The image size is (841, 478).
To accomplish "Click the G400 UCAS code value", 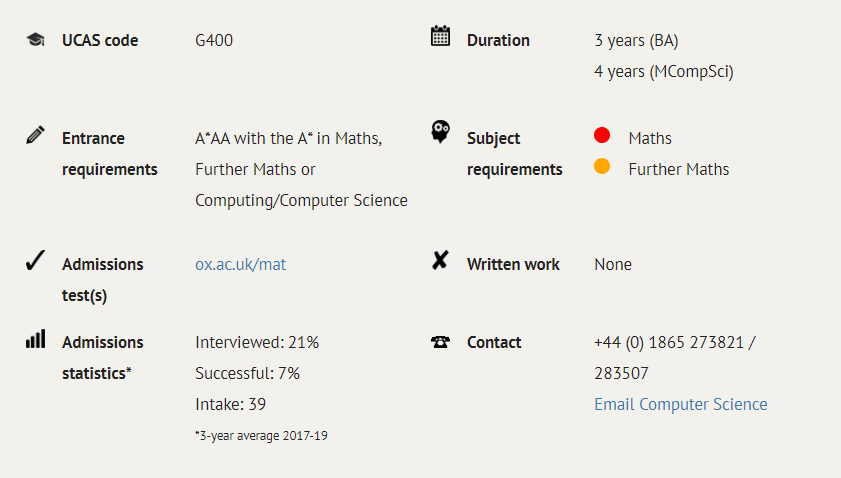I will (214, 40).
